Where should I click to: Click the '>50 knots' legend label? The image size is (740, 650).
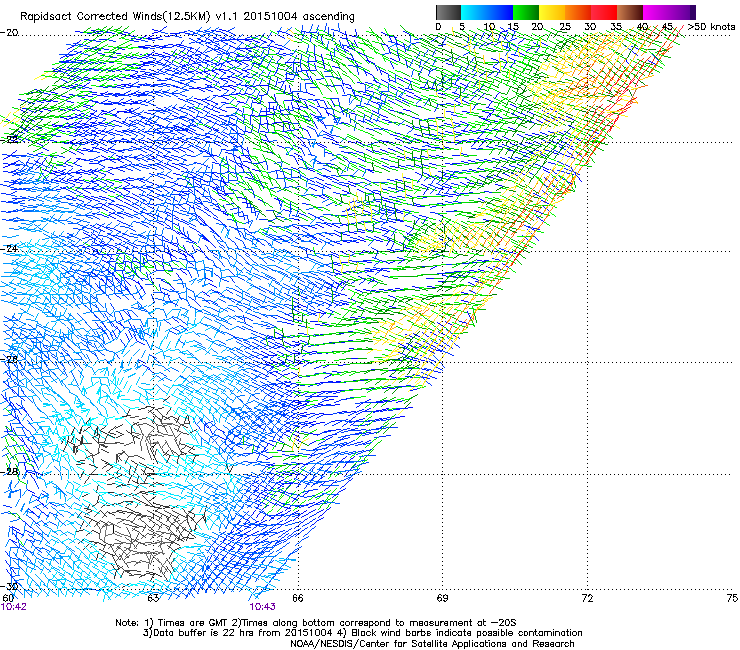pos(711,27)
